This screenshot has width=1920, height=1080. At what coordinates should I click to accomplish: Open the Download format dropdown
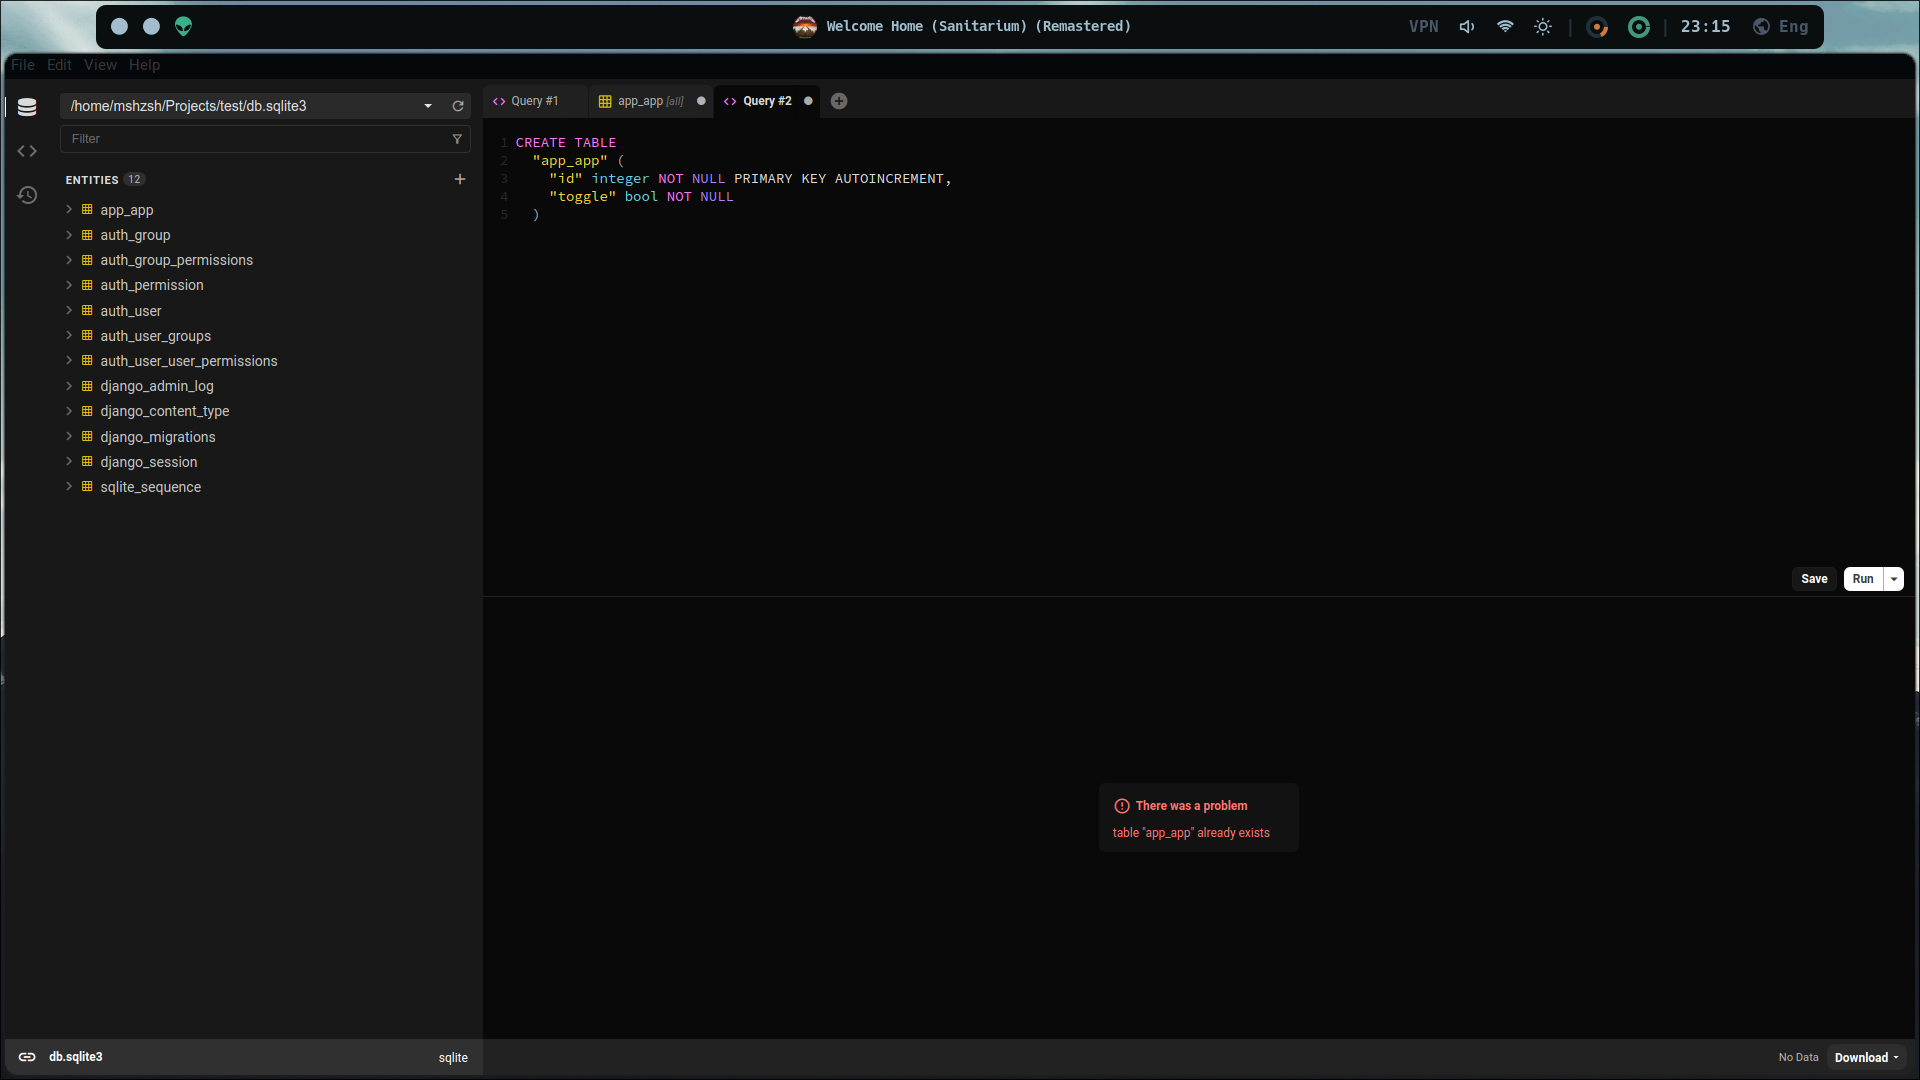click(1866, 1057)
